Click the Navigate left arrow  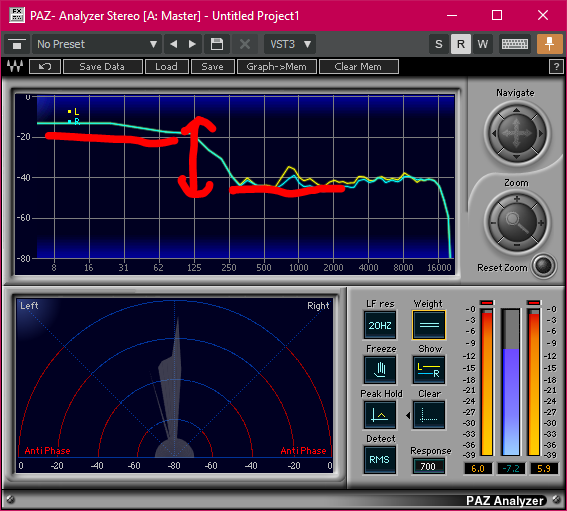click(x=493, y=133)
